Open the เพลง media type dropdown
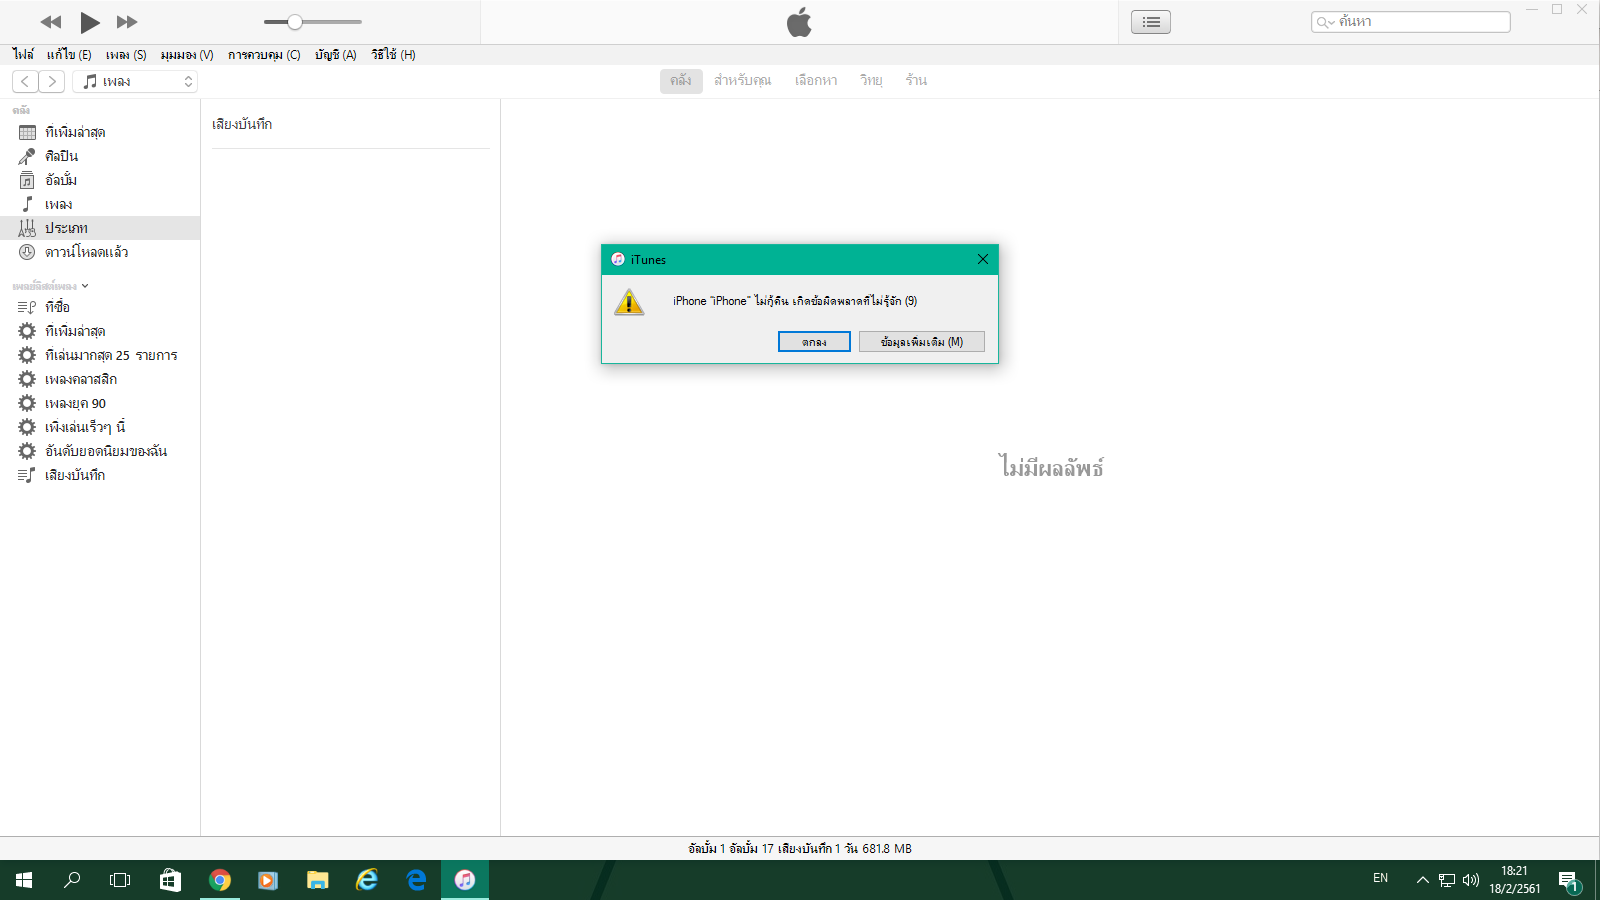Viewport: 1600px width, 900px height. click(135, 81)
